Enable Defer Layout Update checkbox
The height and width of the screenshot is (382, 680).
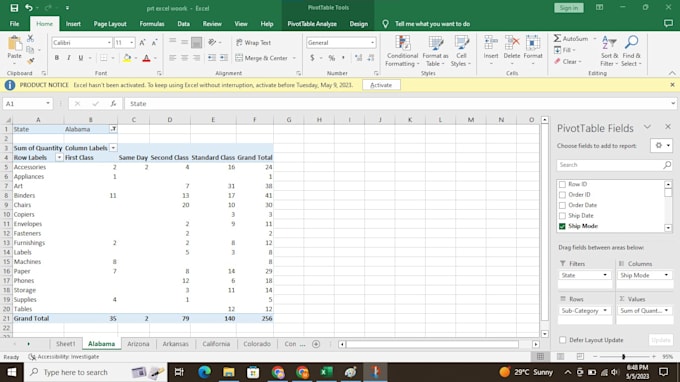coord(562,340)
